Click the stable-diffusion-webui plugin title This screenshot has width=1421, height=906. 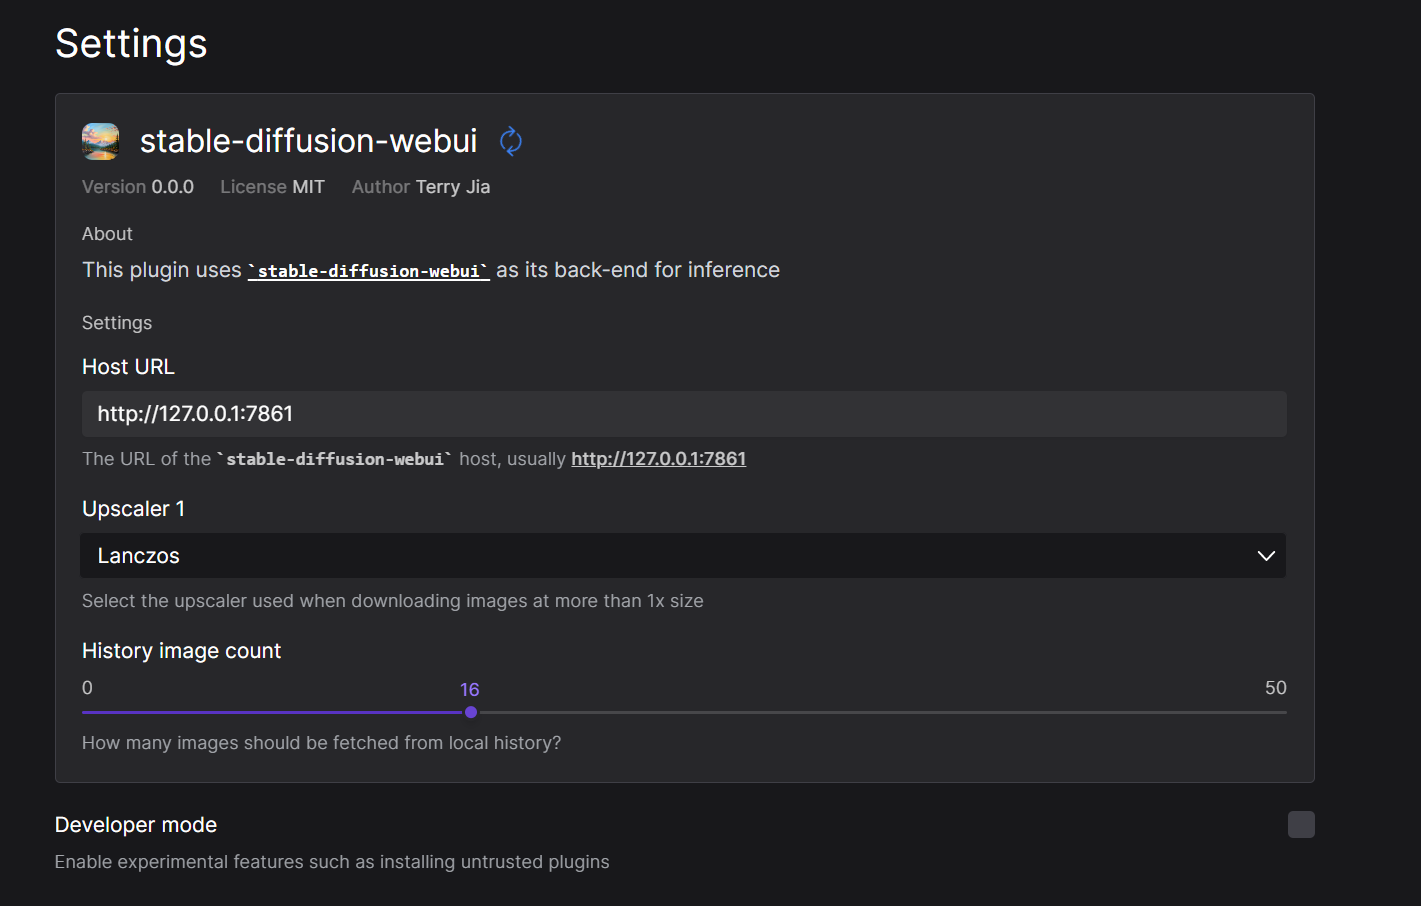(308, 141)
